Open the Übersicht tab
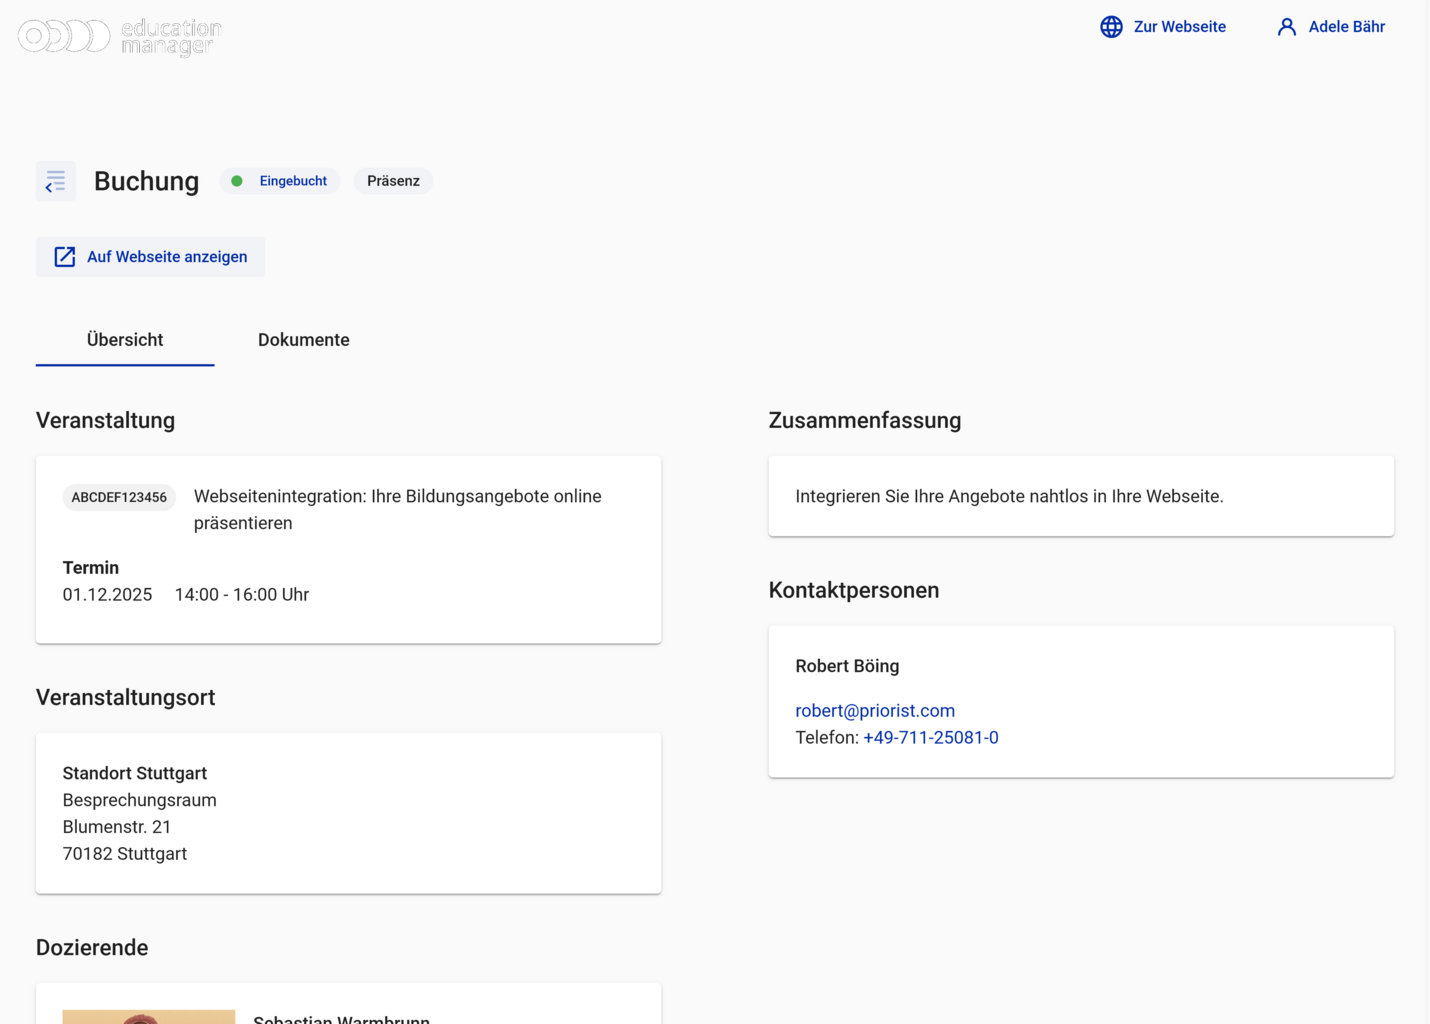 tap(125, 340)
